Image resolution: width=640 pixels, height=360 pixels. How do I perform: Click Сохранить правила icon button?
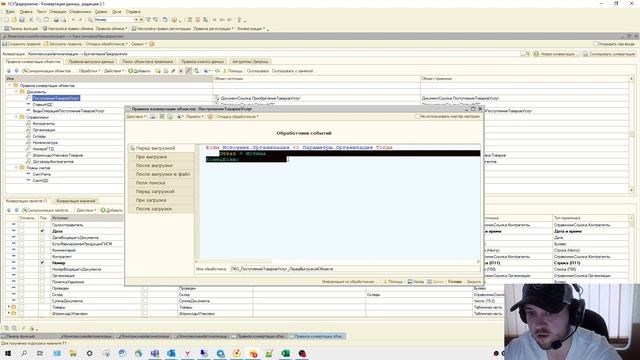coord(21,44)
